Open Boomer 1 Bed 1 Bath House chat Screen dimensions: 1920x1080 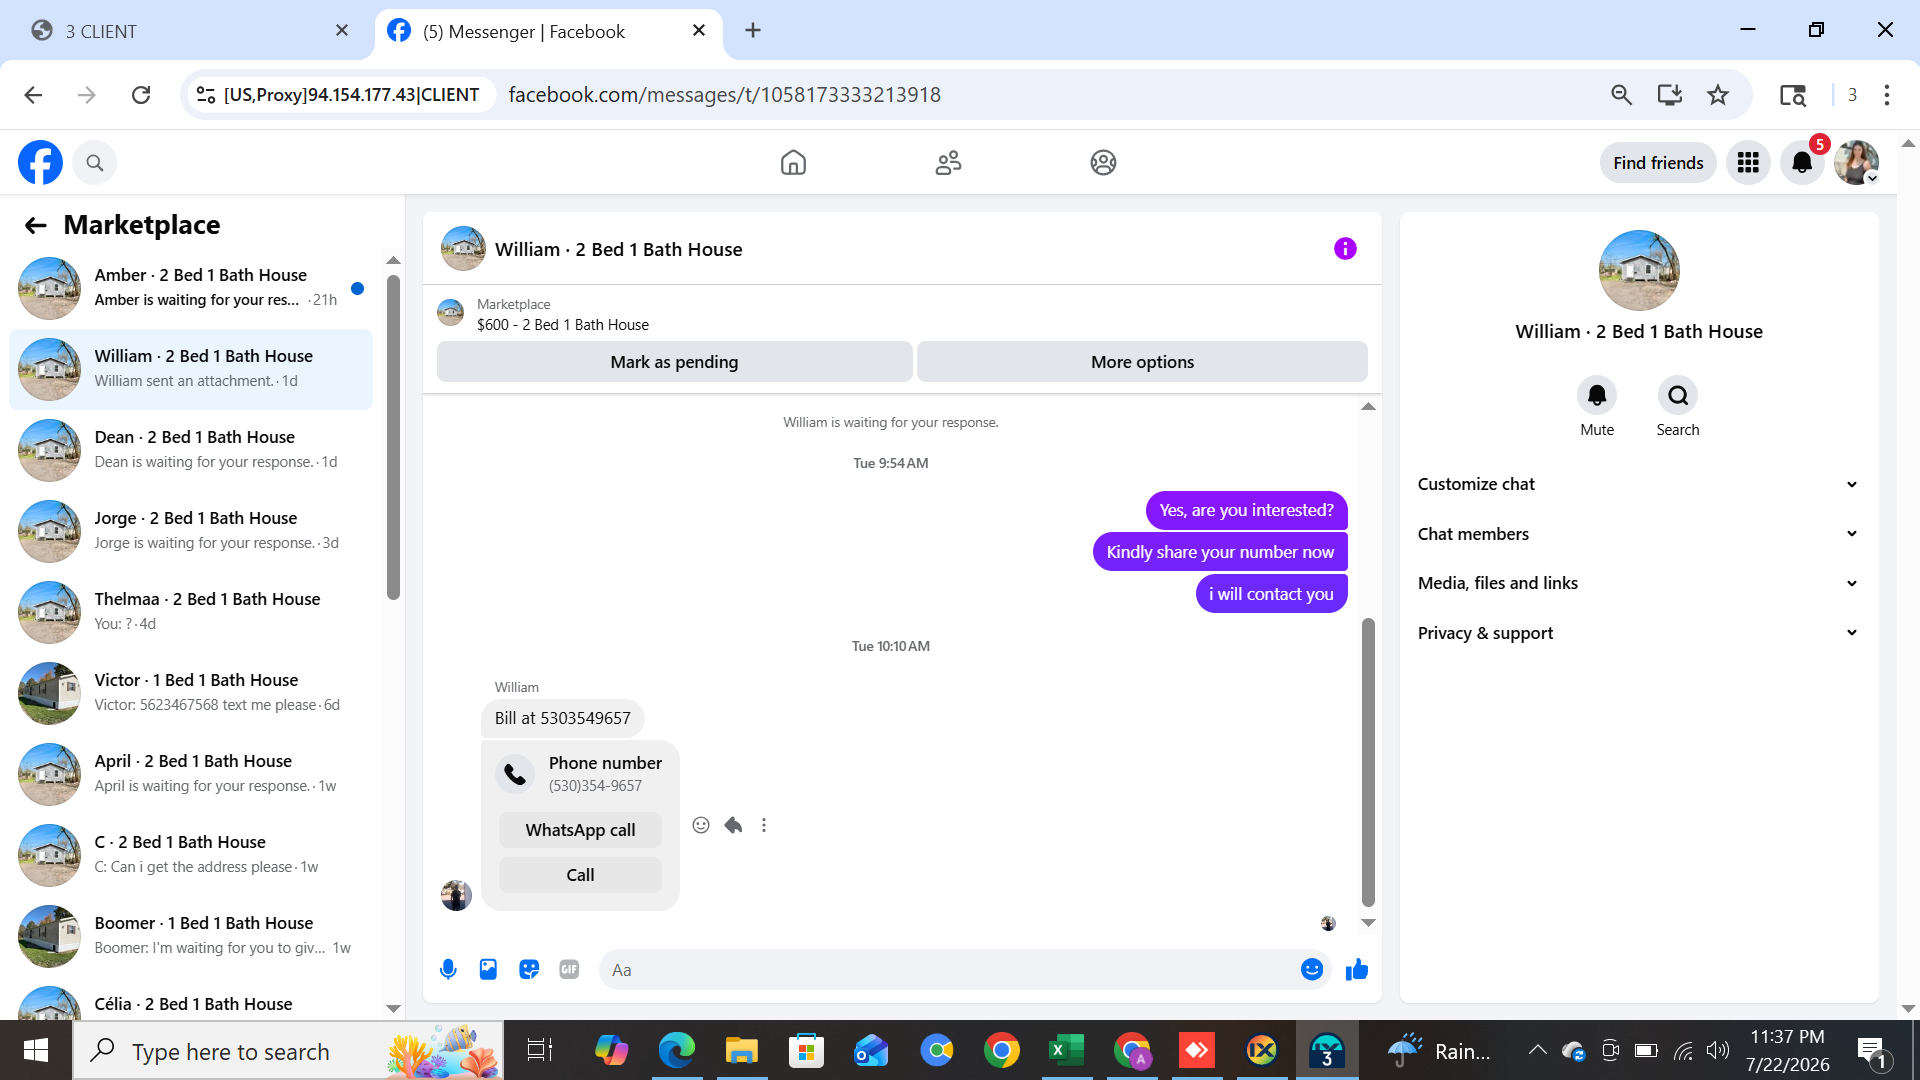pos(190,936)
